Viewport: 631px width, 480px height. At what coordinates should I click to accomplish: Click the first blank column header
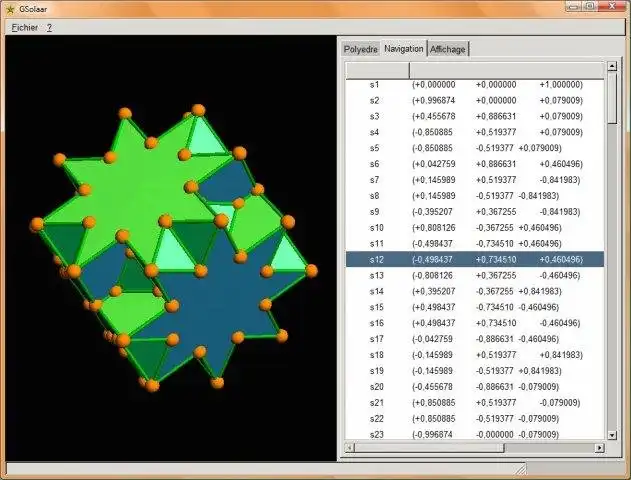coord(377,71)
